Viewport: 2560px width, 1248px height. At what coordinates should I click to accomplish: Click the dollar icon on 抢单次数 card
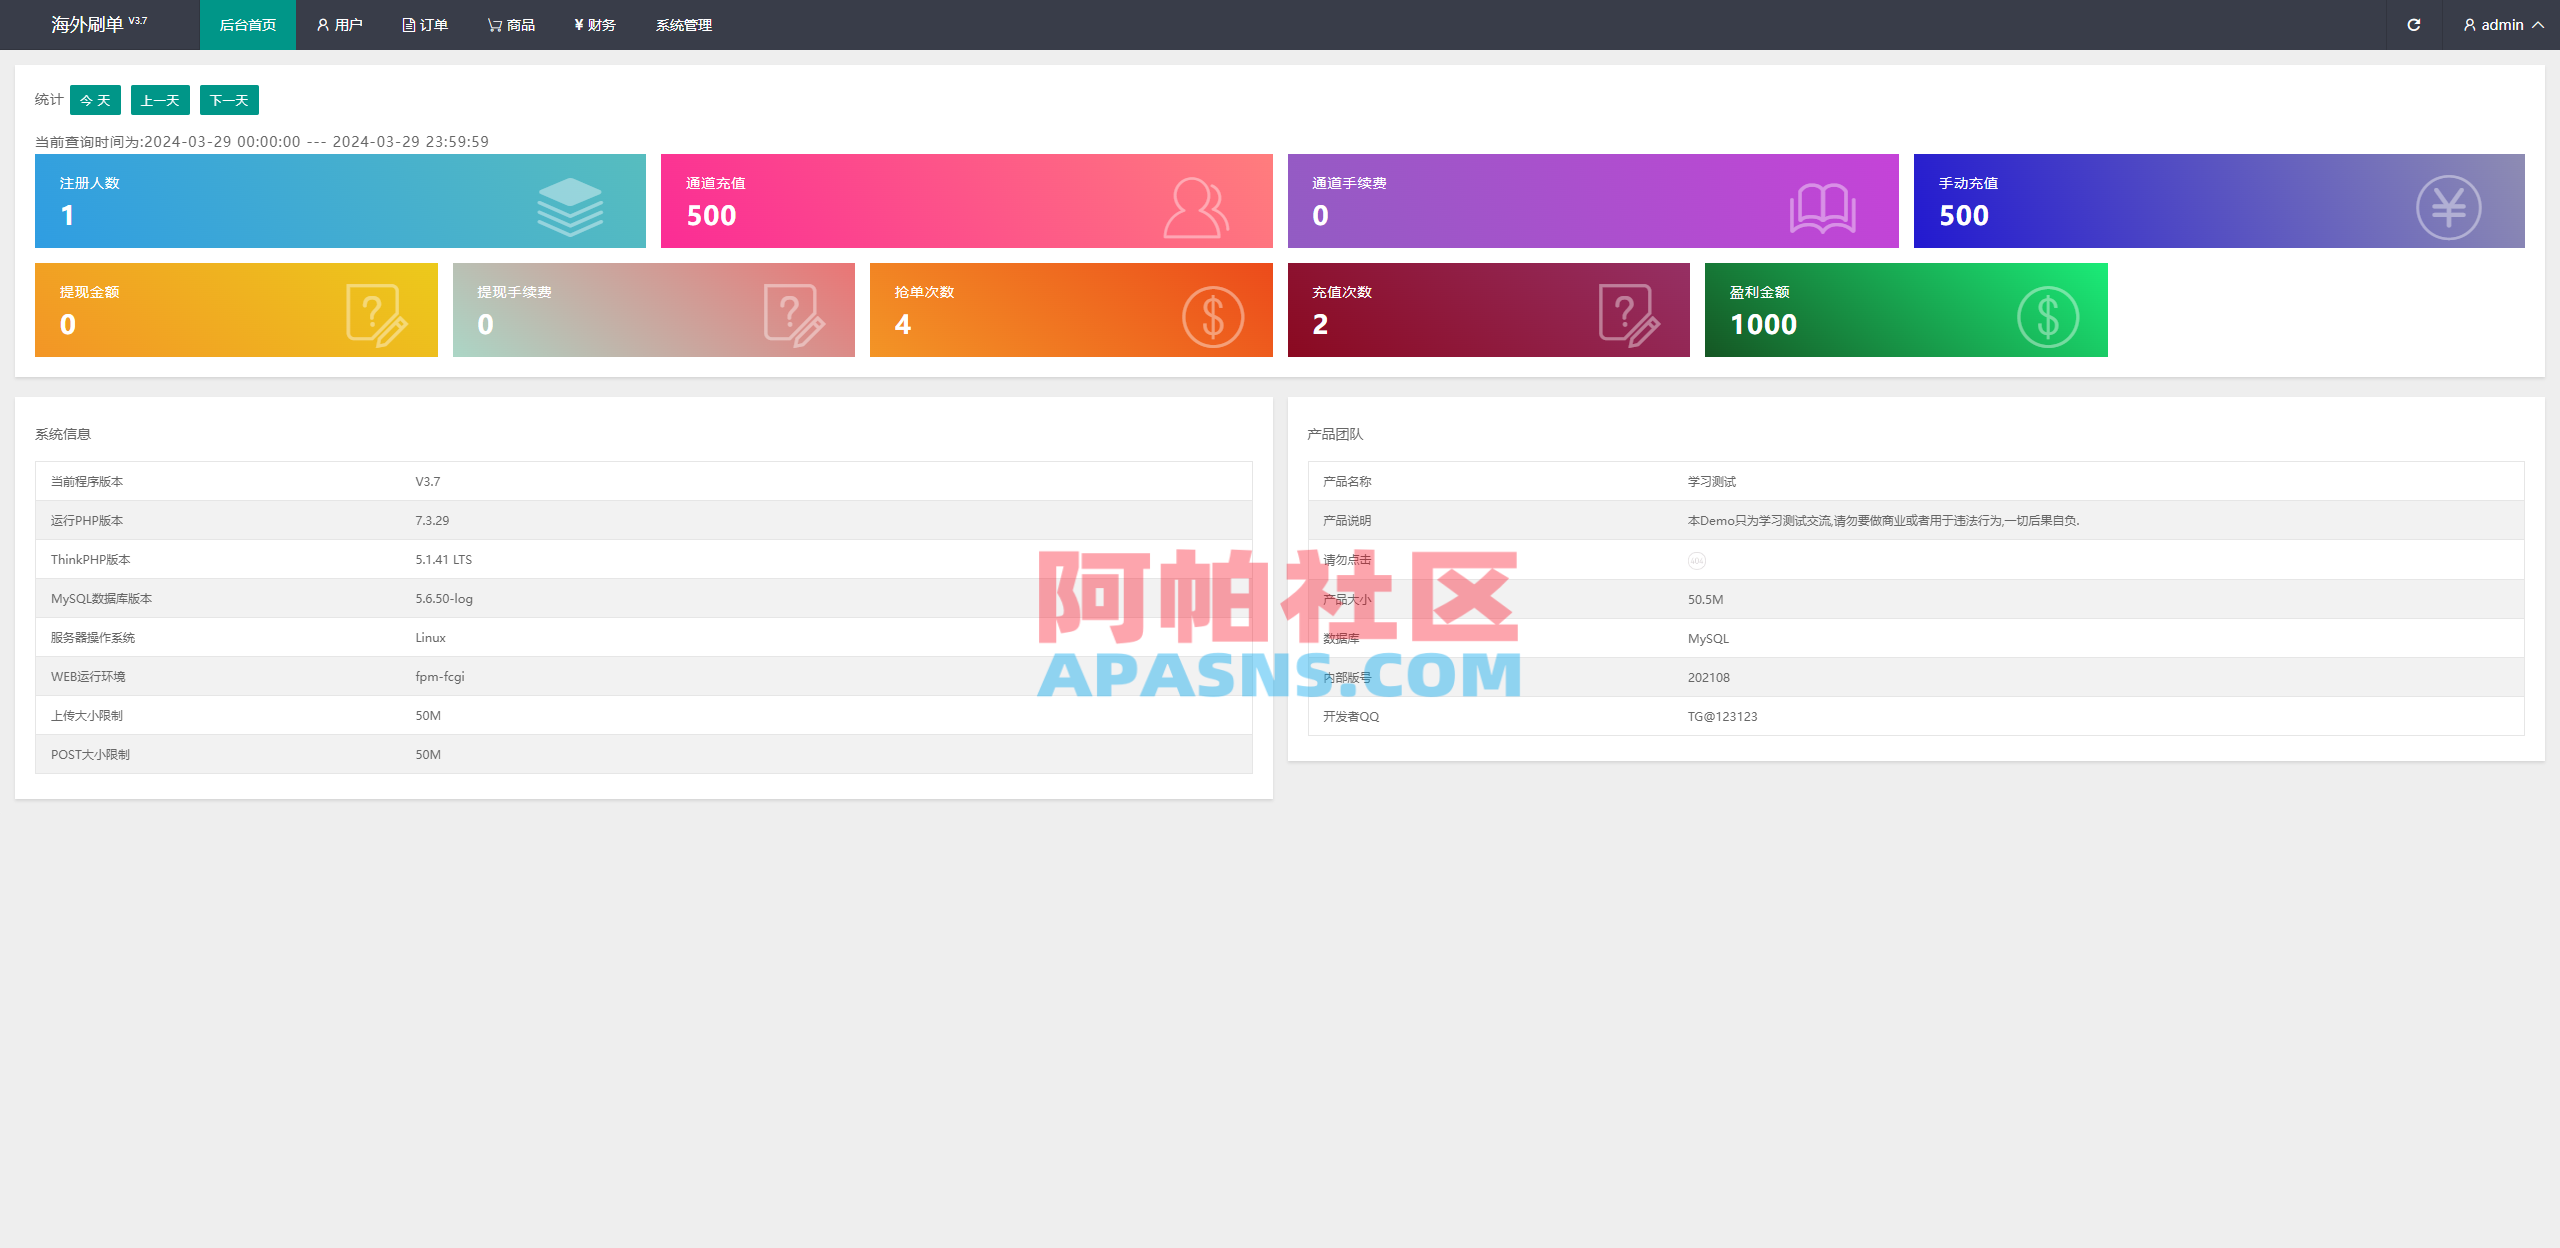click(x=1213, y=315)
